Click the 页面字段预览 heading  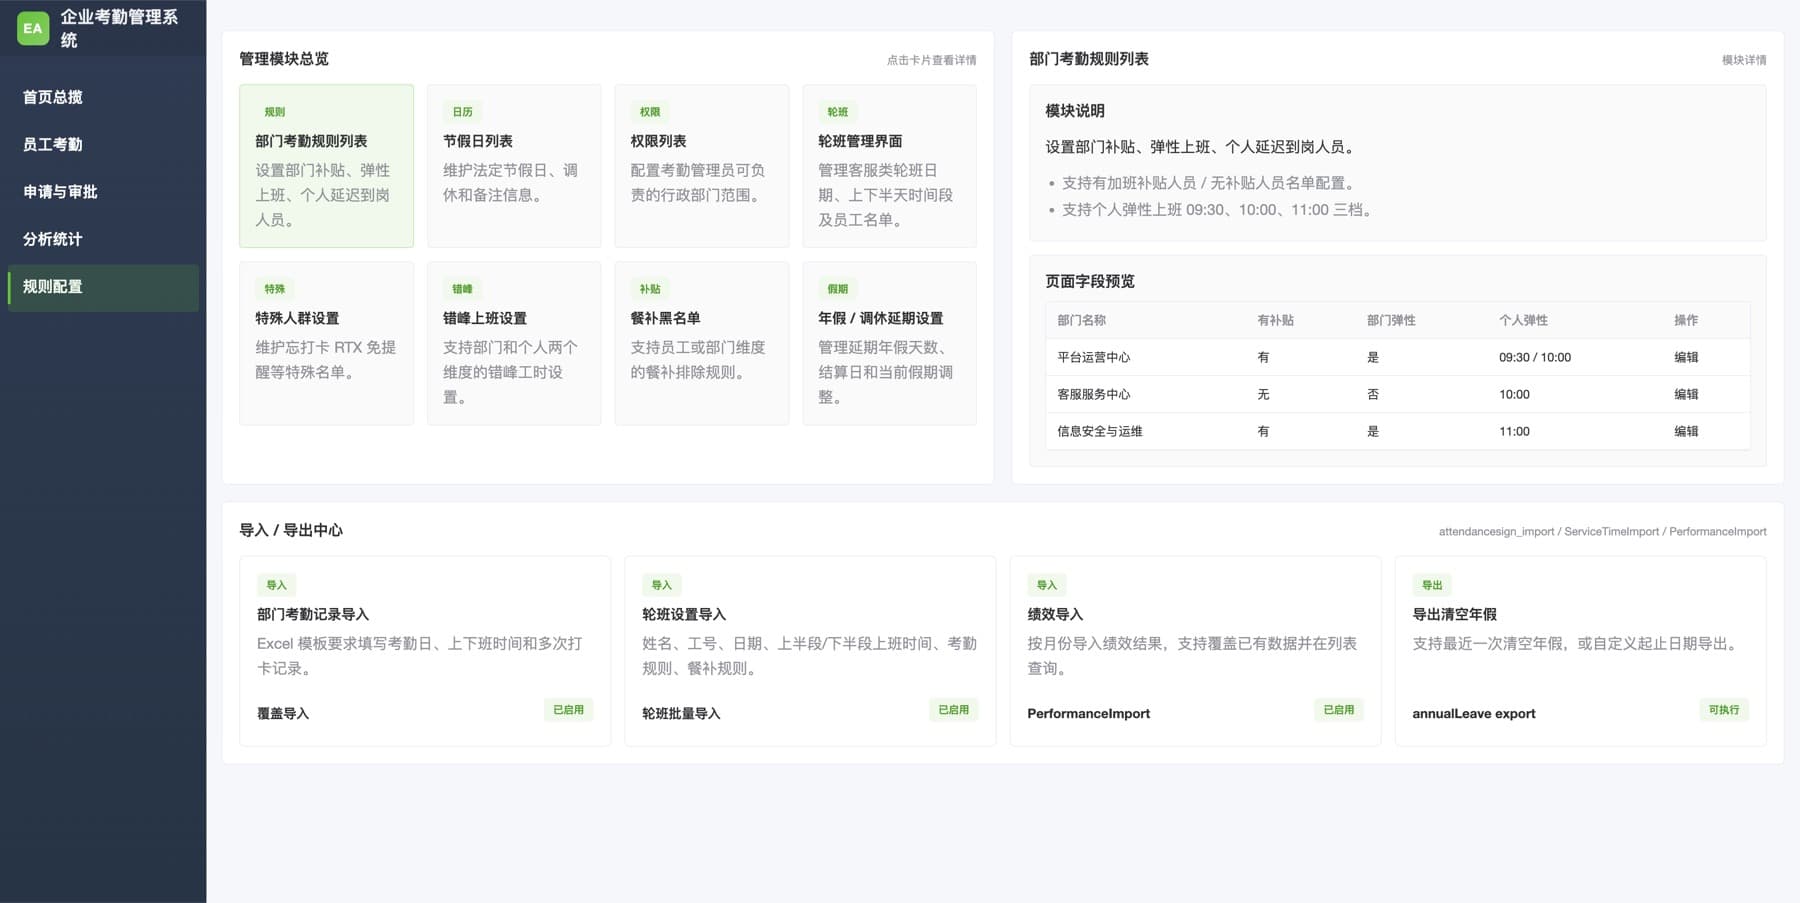pos(1090,281)
